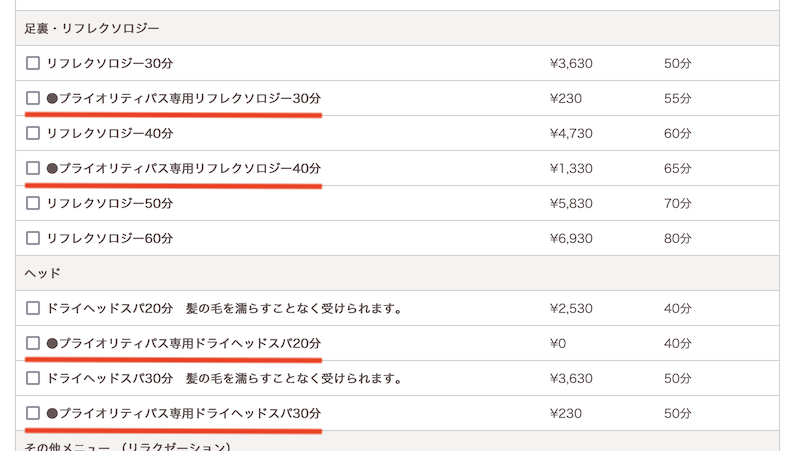
Task: Select プライオリティパス専用ドライヘッドスパ20分 checkbox
Action: coord(33,343)
